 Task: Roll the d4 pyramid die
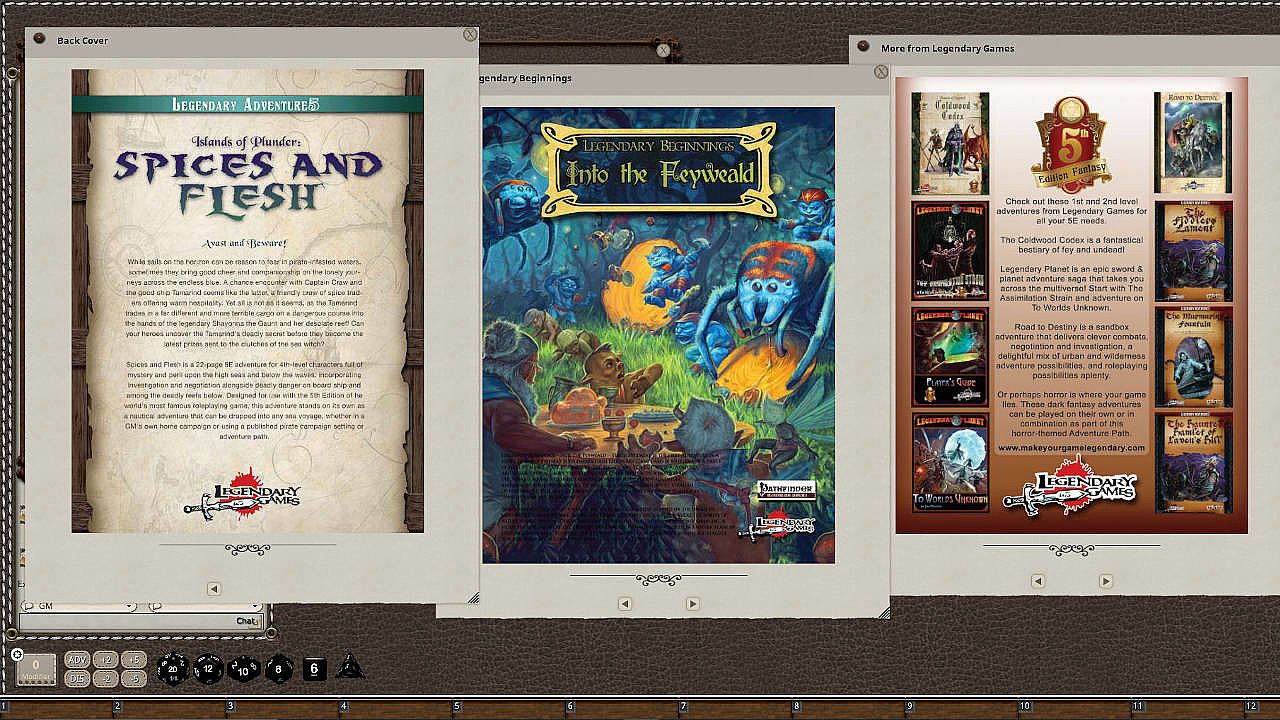coord(350,668)
